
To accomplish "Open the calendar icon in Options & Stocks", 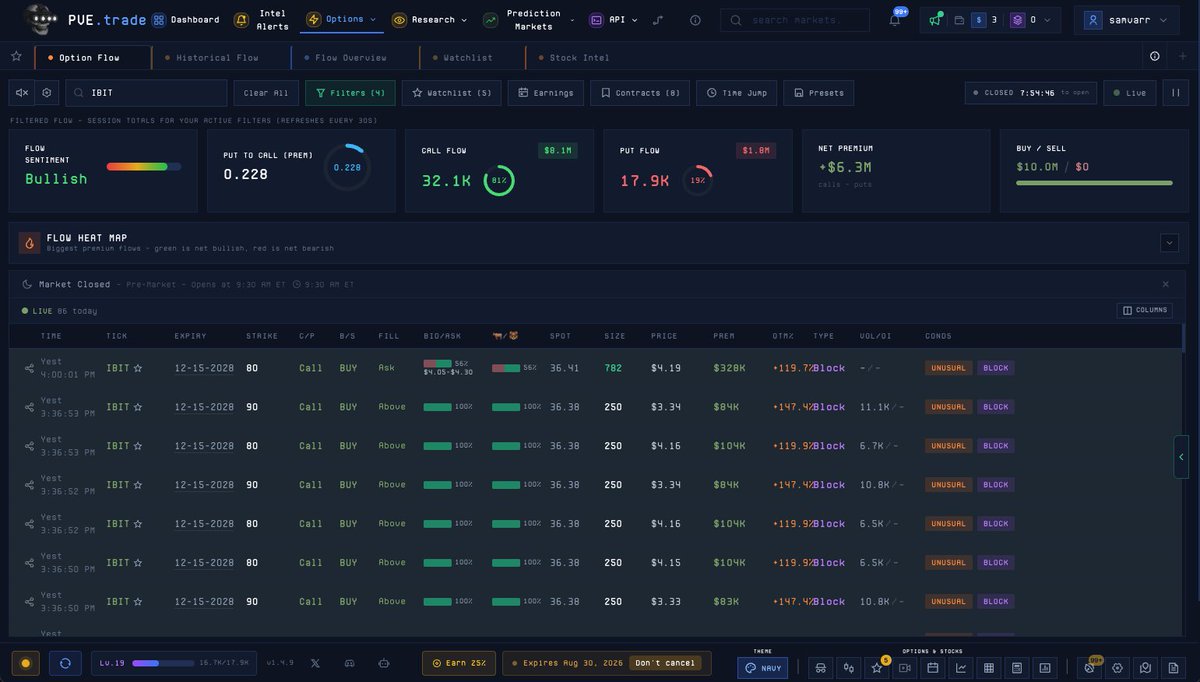I will click(933, 668).
